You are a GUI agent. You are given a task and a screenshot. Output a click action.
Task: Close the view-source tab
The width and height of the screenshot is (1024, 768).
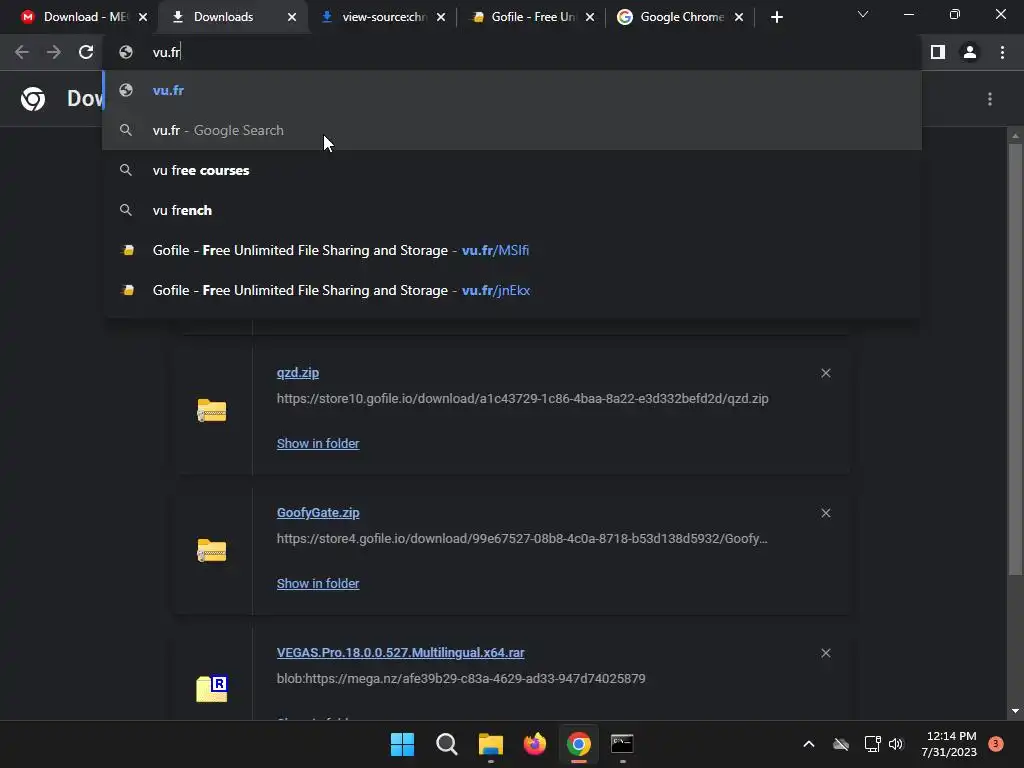(441, 18)
